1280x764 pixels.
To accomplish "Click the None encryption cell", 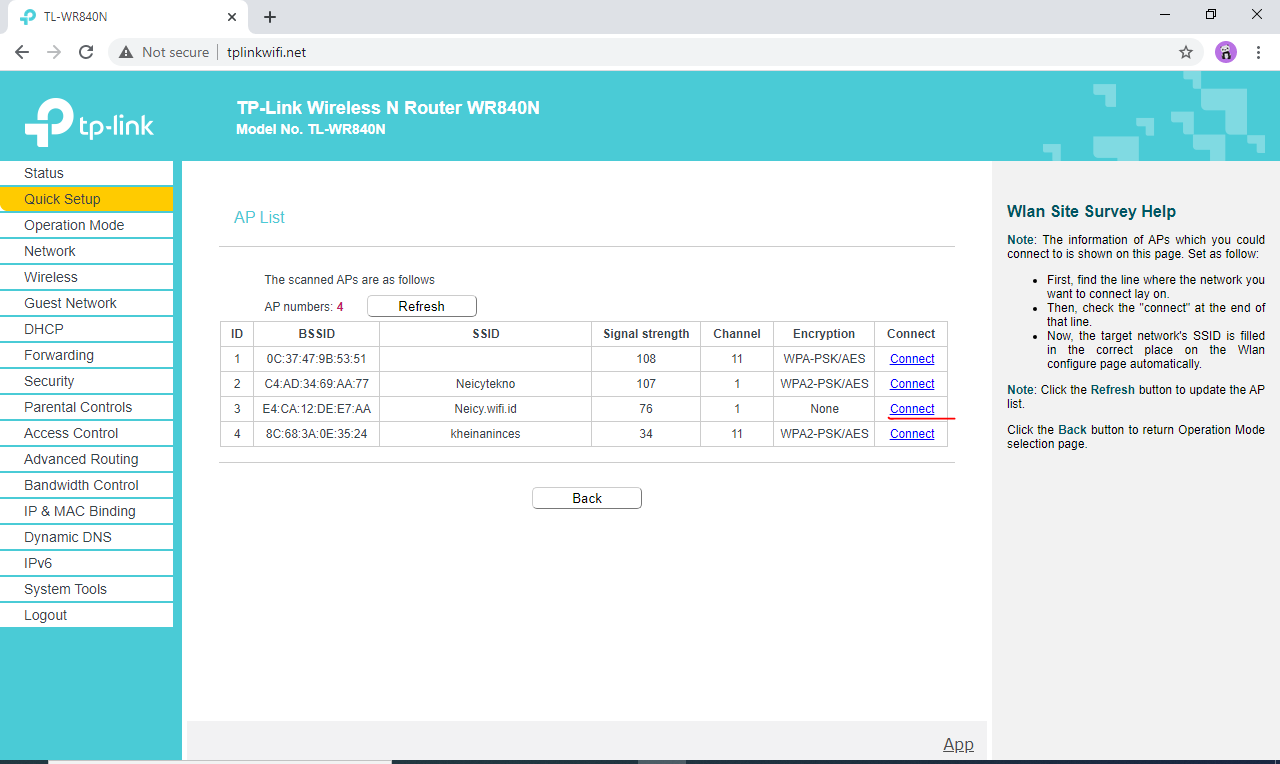I will point(824,409).
